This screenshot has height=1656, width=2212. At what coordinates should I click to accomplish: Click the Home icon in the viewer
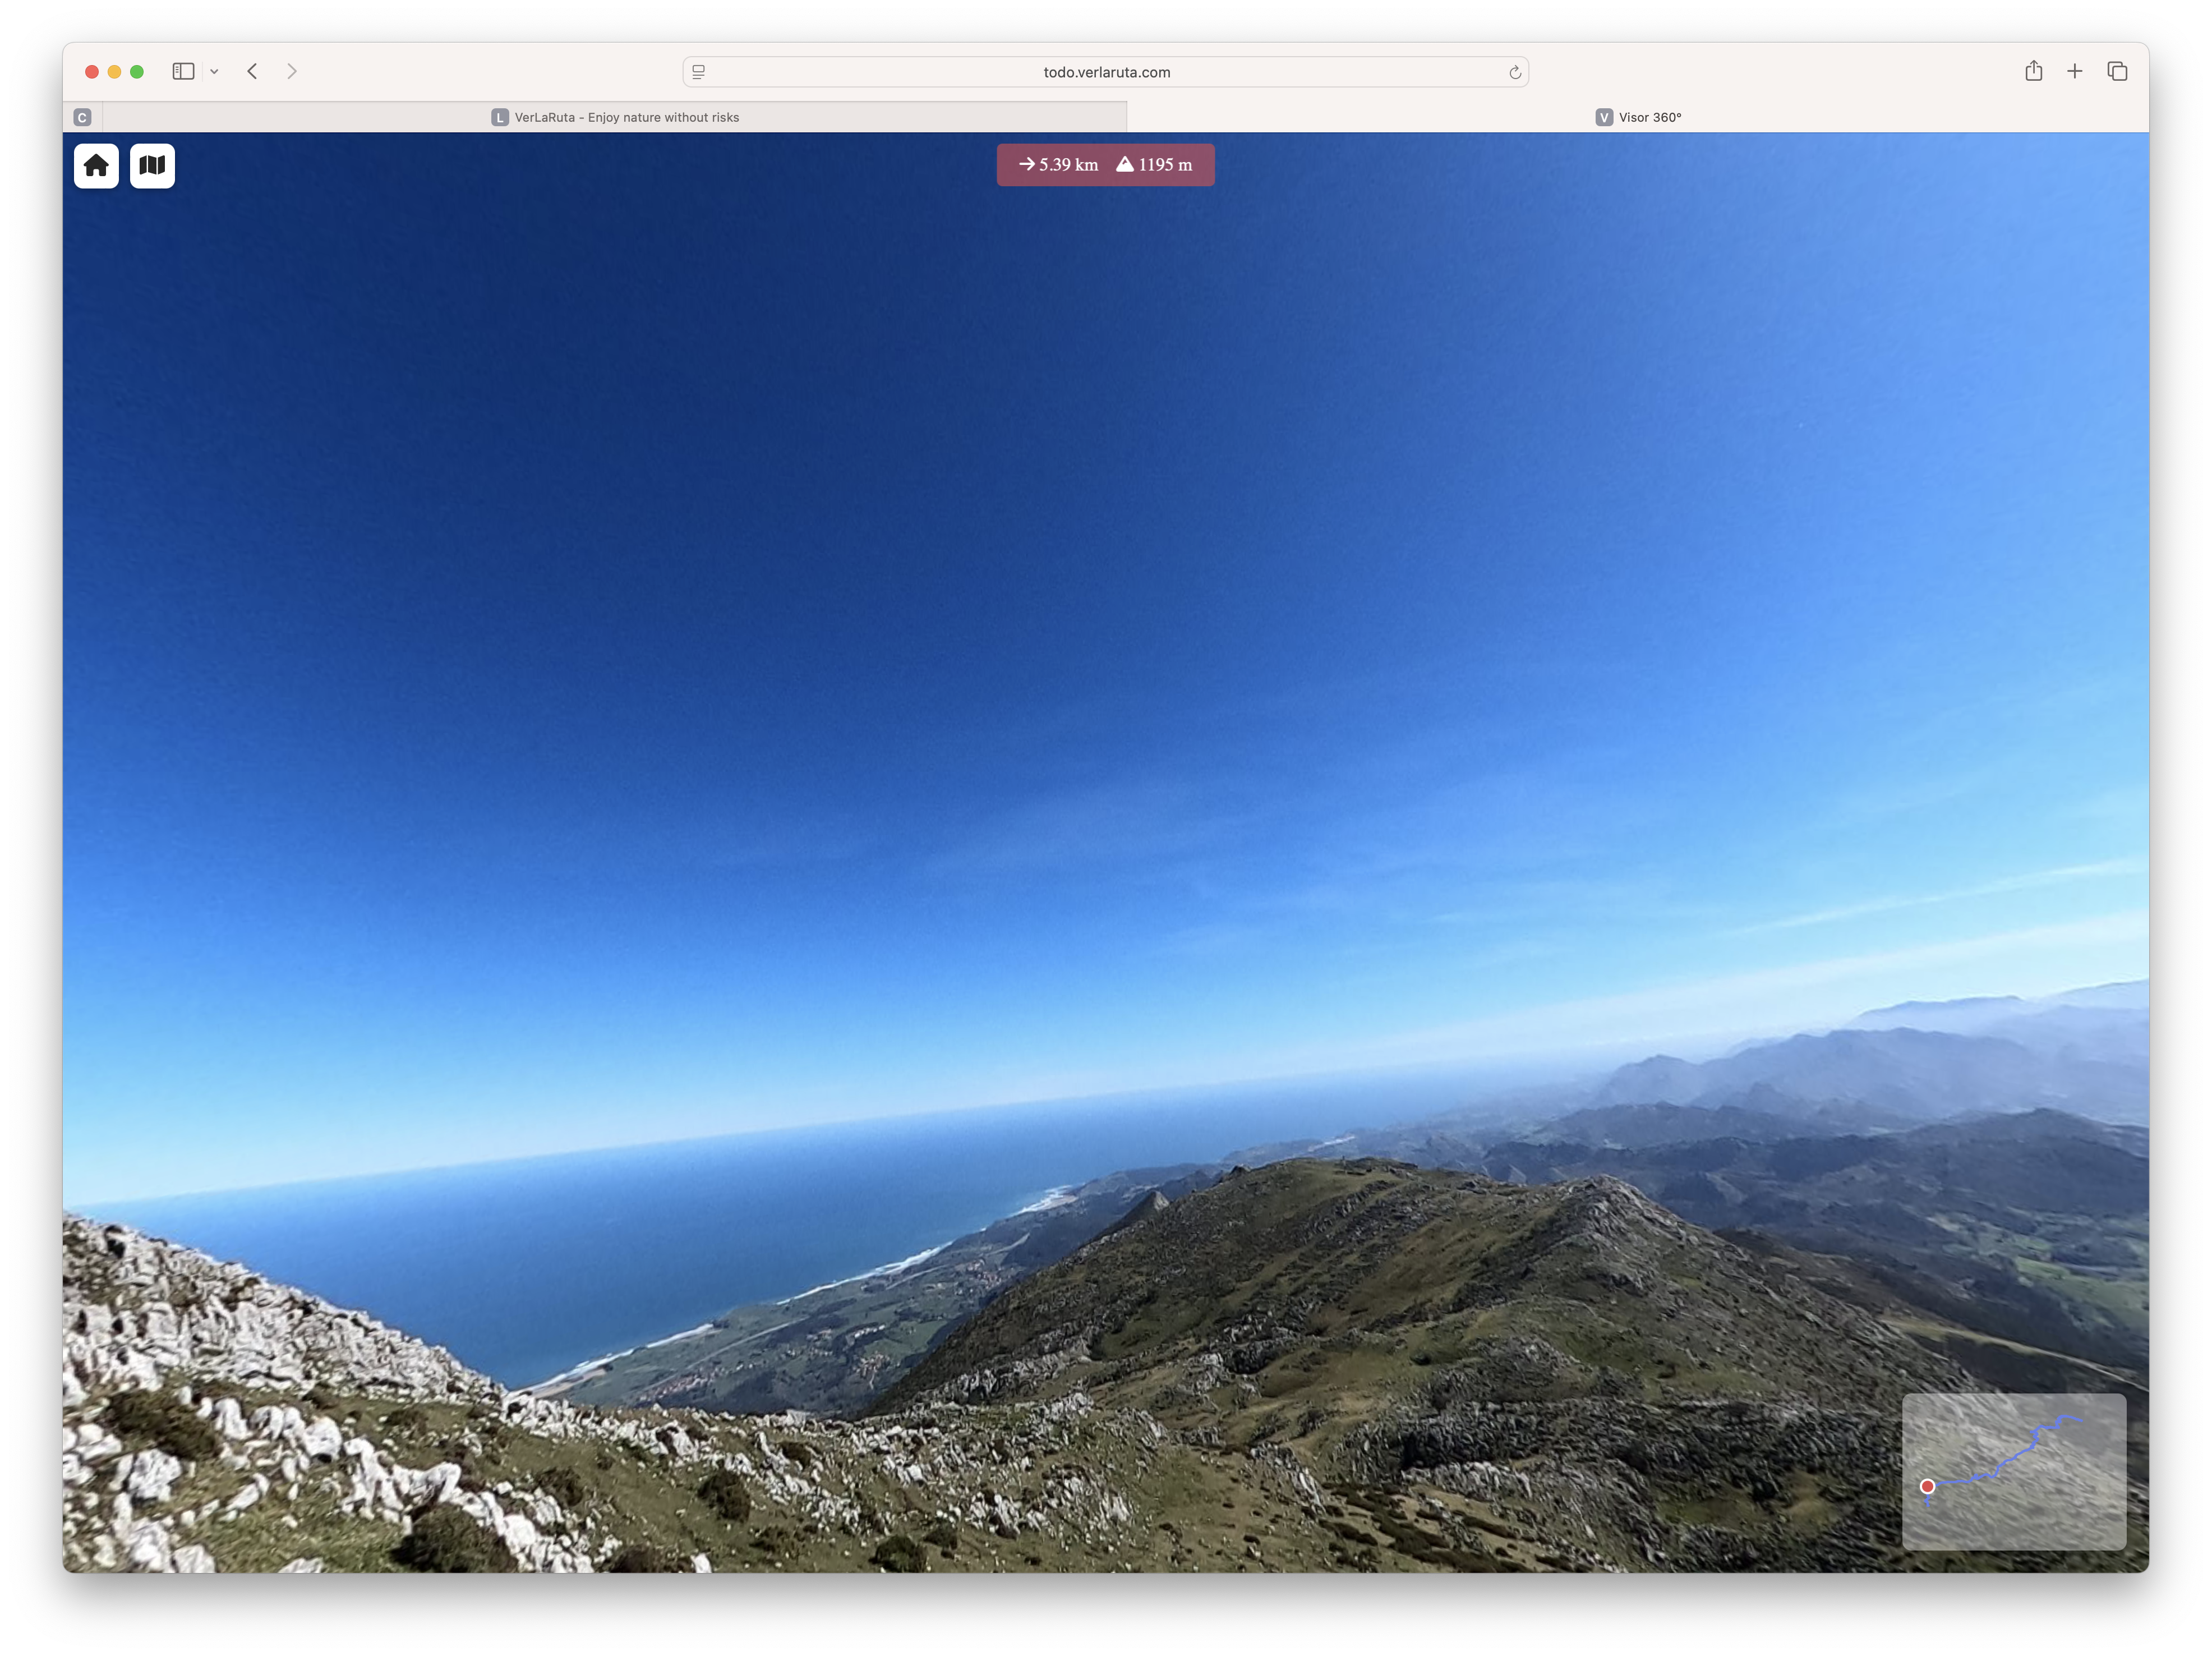pyautogui.click(x=96, y=165)
